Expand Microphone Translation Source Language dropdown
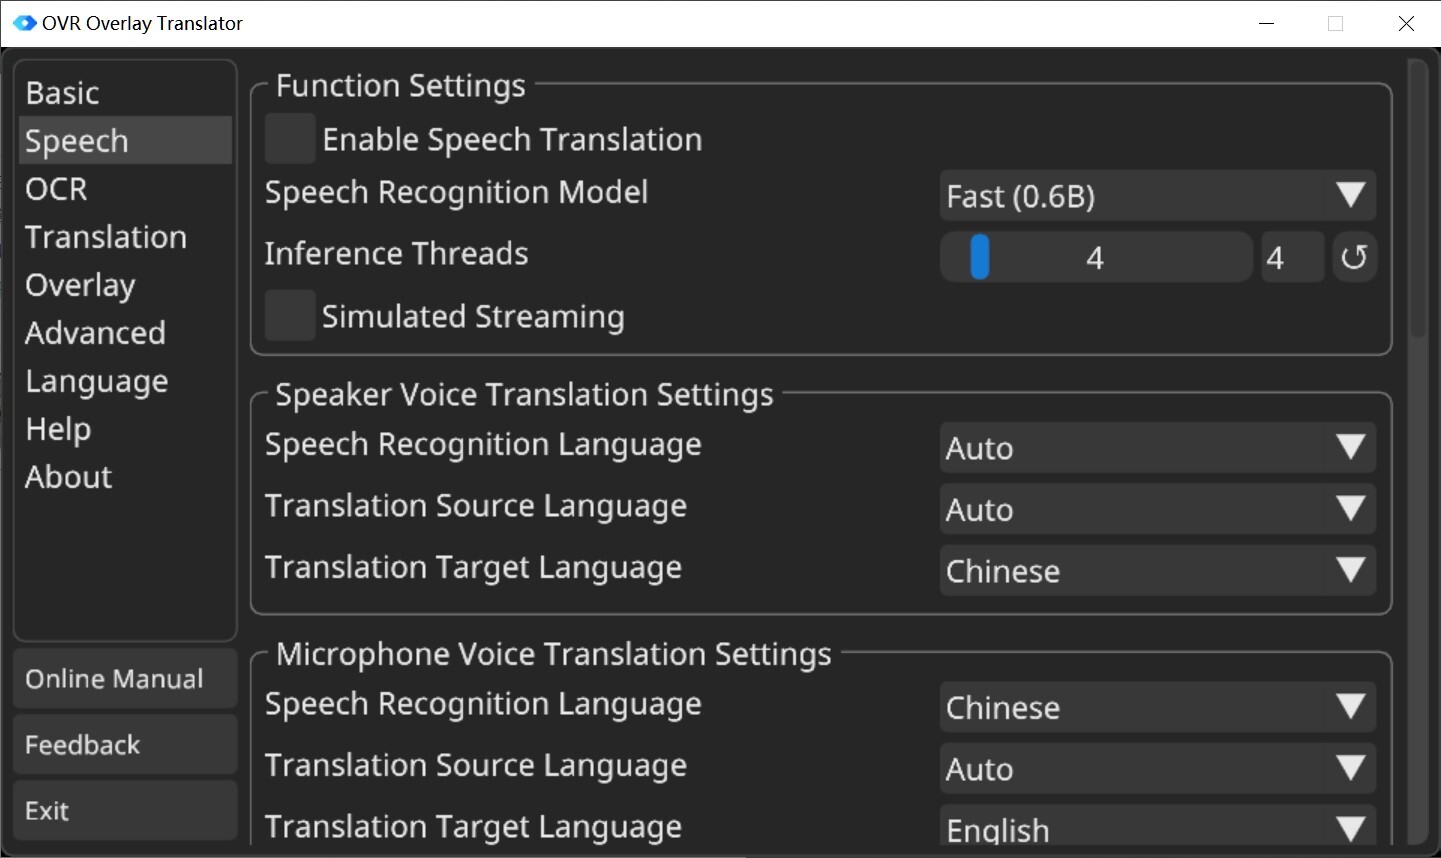1441x858 pixels. coord(1158,769)
